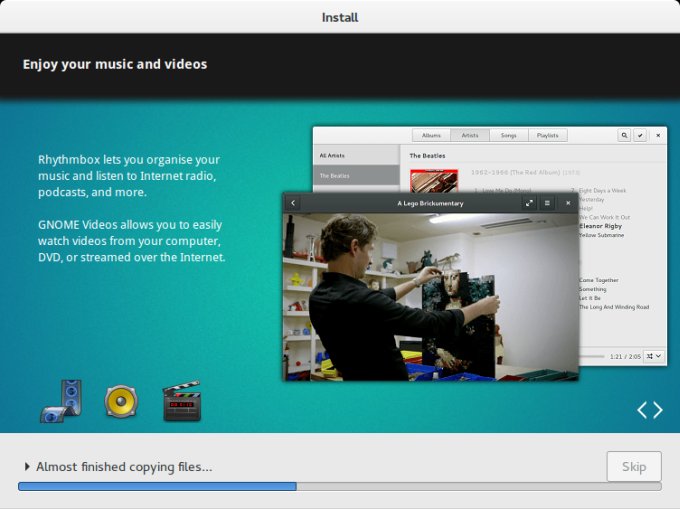
Task: Click the Let It Be song
Action: point(590,298)
